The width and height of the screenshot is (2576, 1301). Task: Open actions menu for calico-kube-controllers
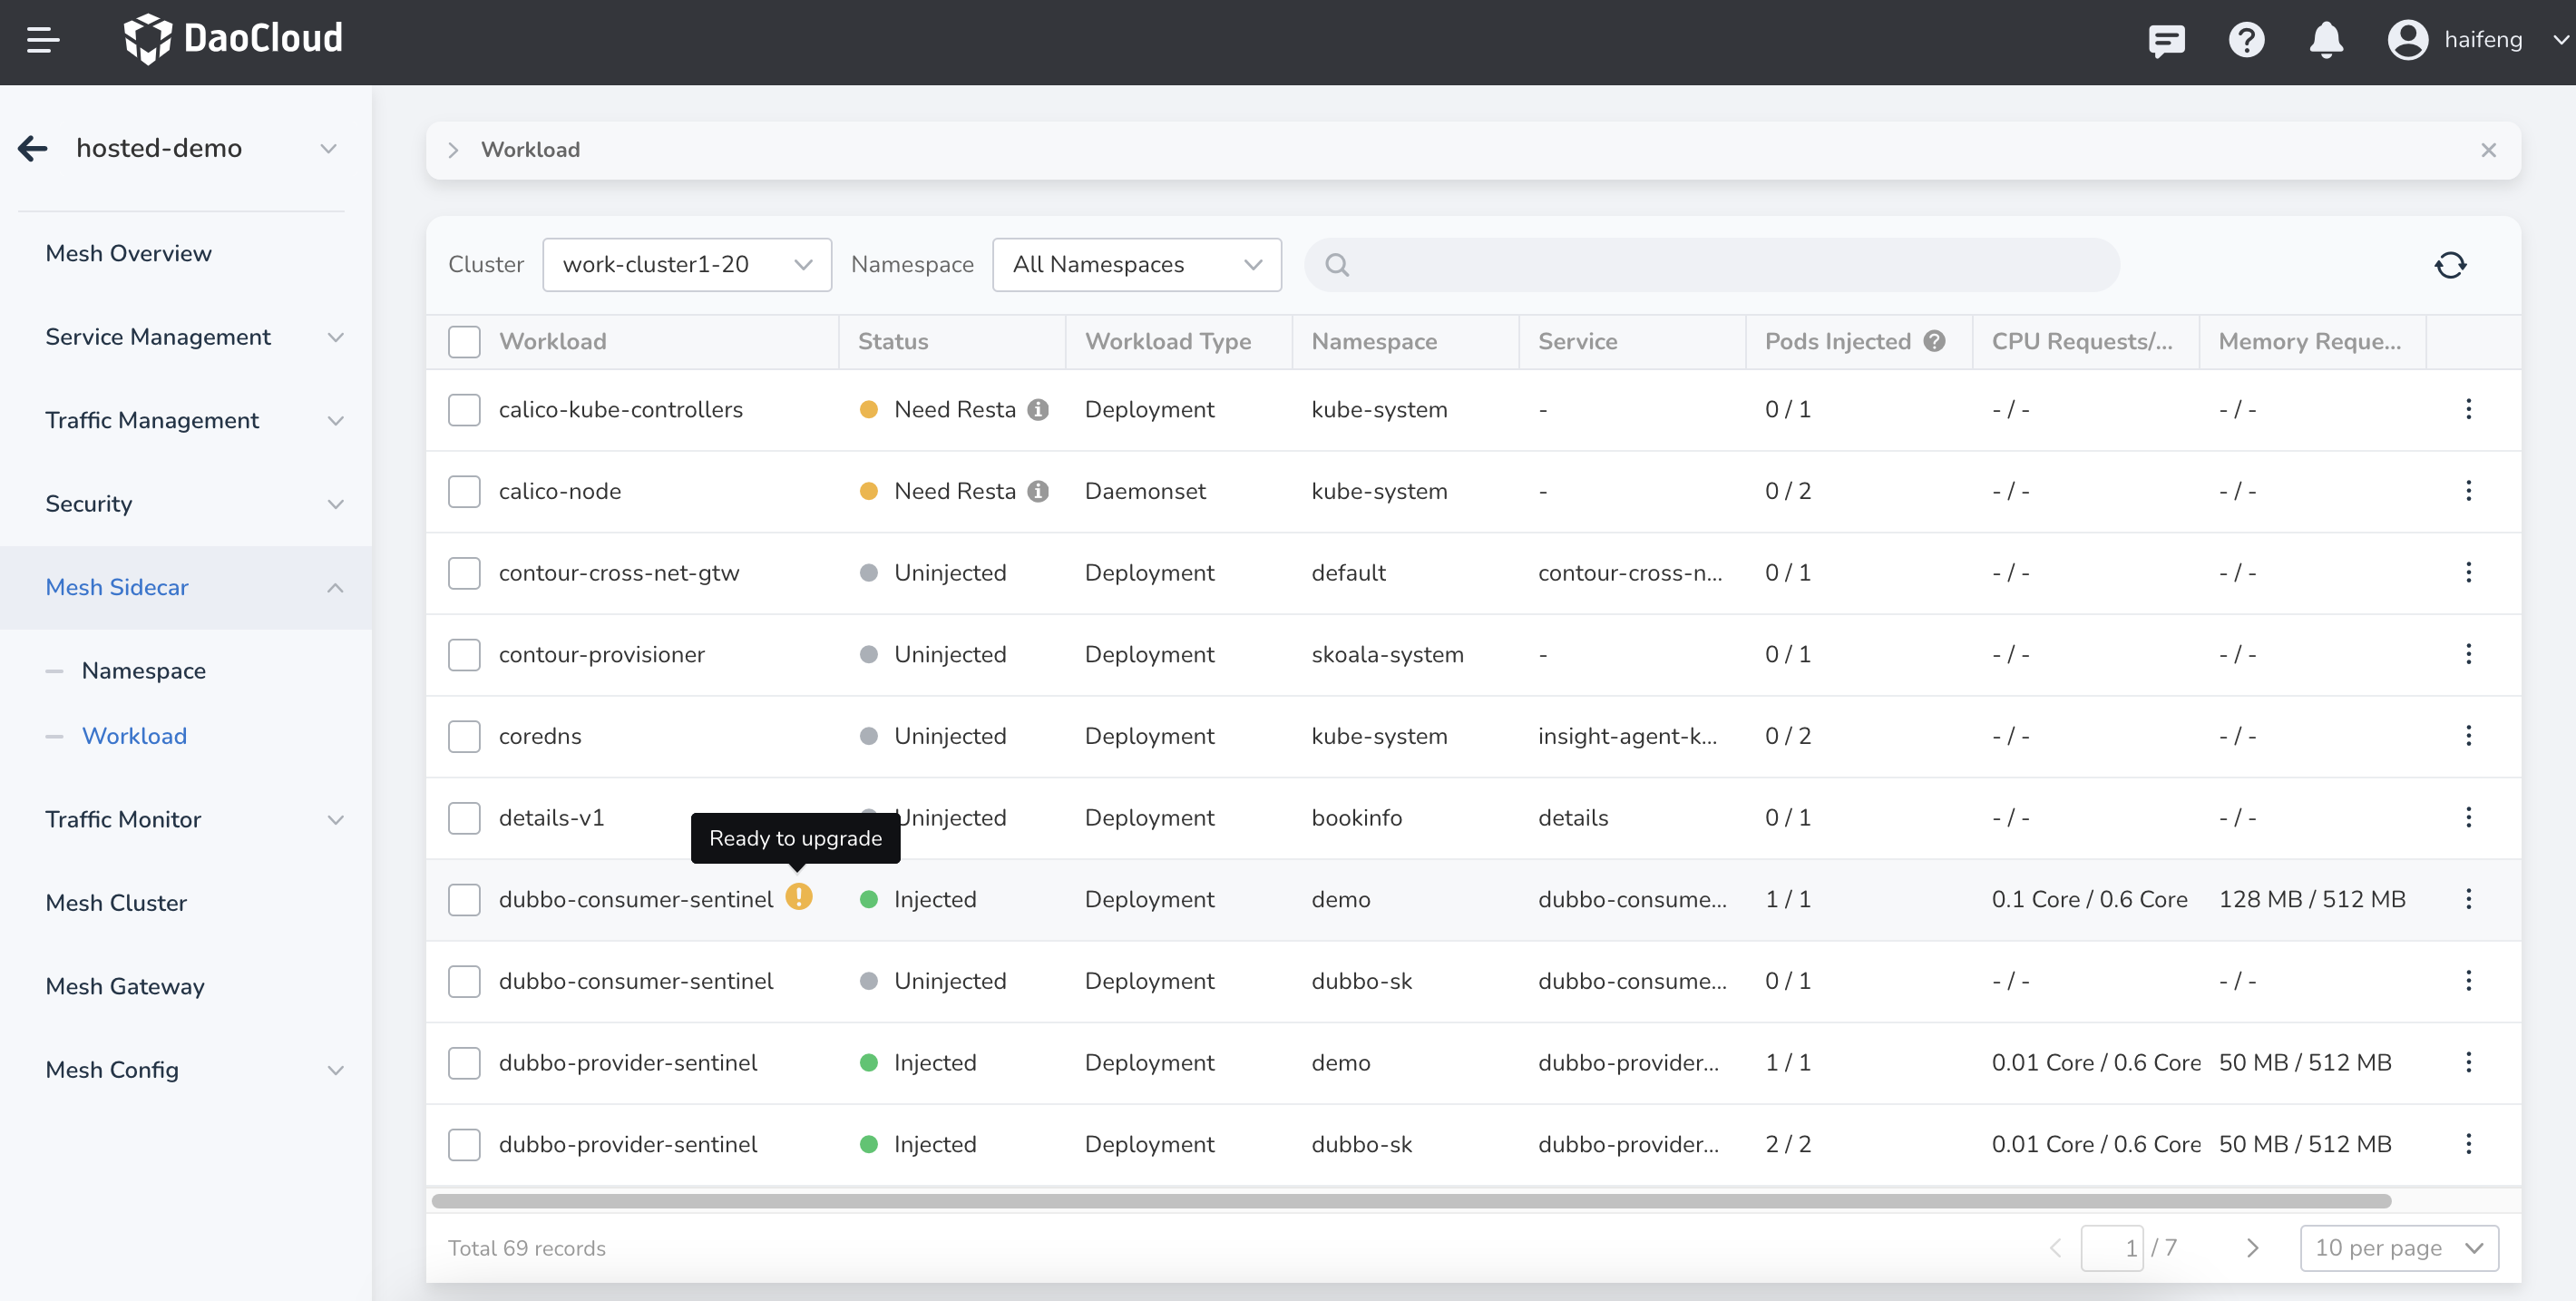[2469, 409]
